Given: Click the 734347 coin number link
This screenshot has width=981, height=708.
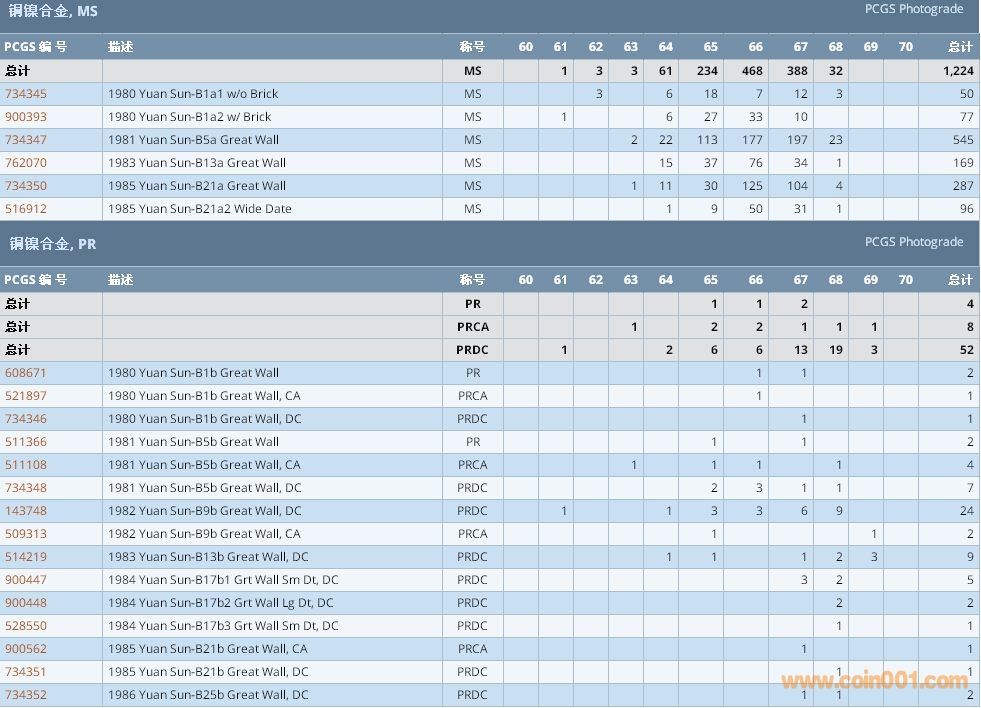Looking at the screenshot, I should click(26, 140).
